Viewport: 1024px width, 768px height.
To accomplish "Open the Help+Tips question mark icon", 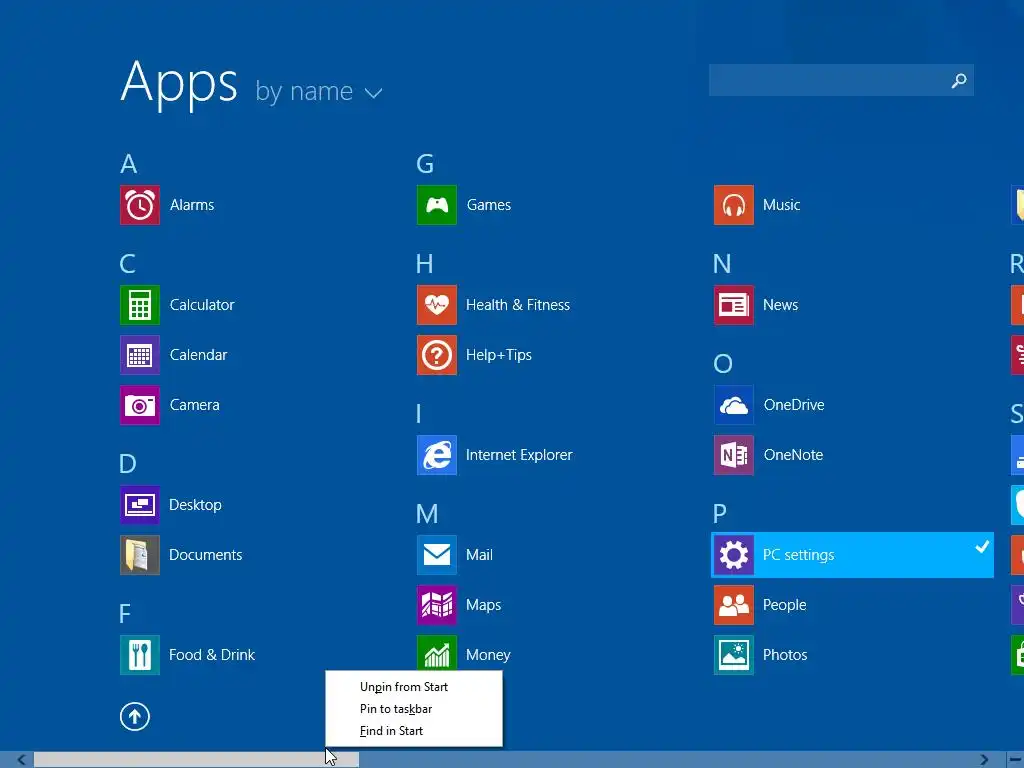I will click(x=437, y=355).
